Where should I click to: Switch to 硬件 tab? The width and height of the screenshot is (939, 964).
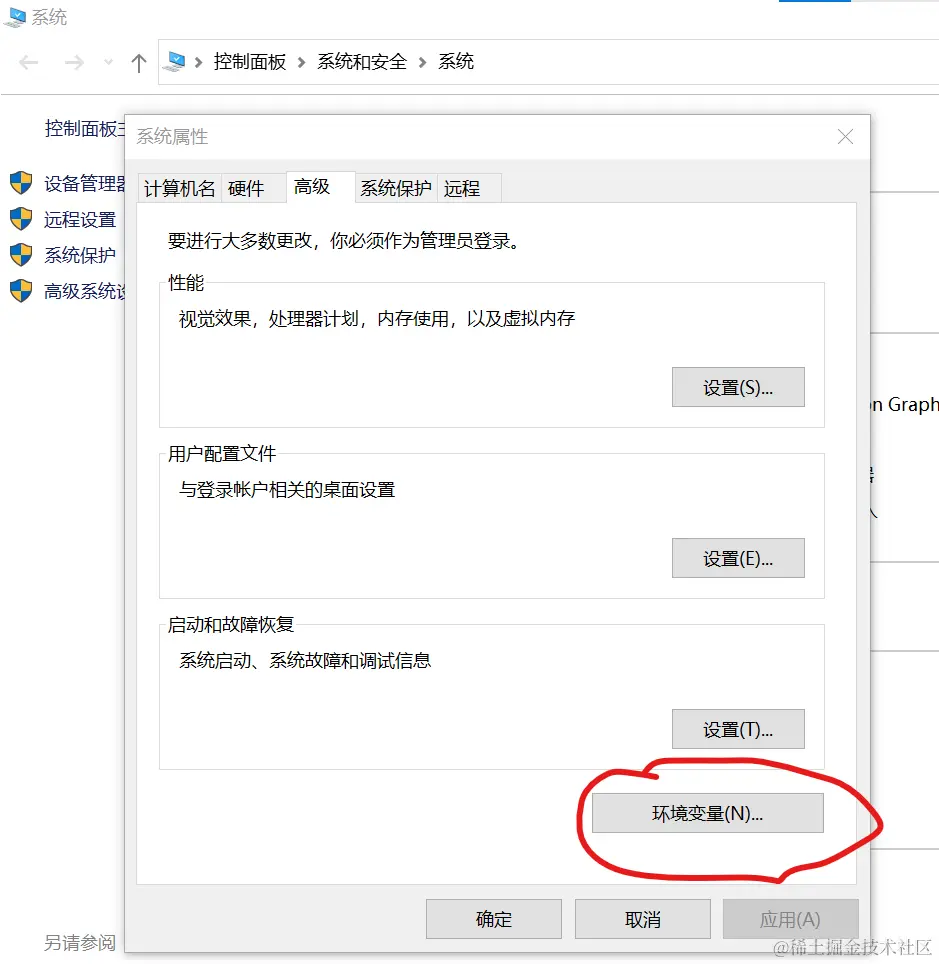[x=253, y=188]
